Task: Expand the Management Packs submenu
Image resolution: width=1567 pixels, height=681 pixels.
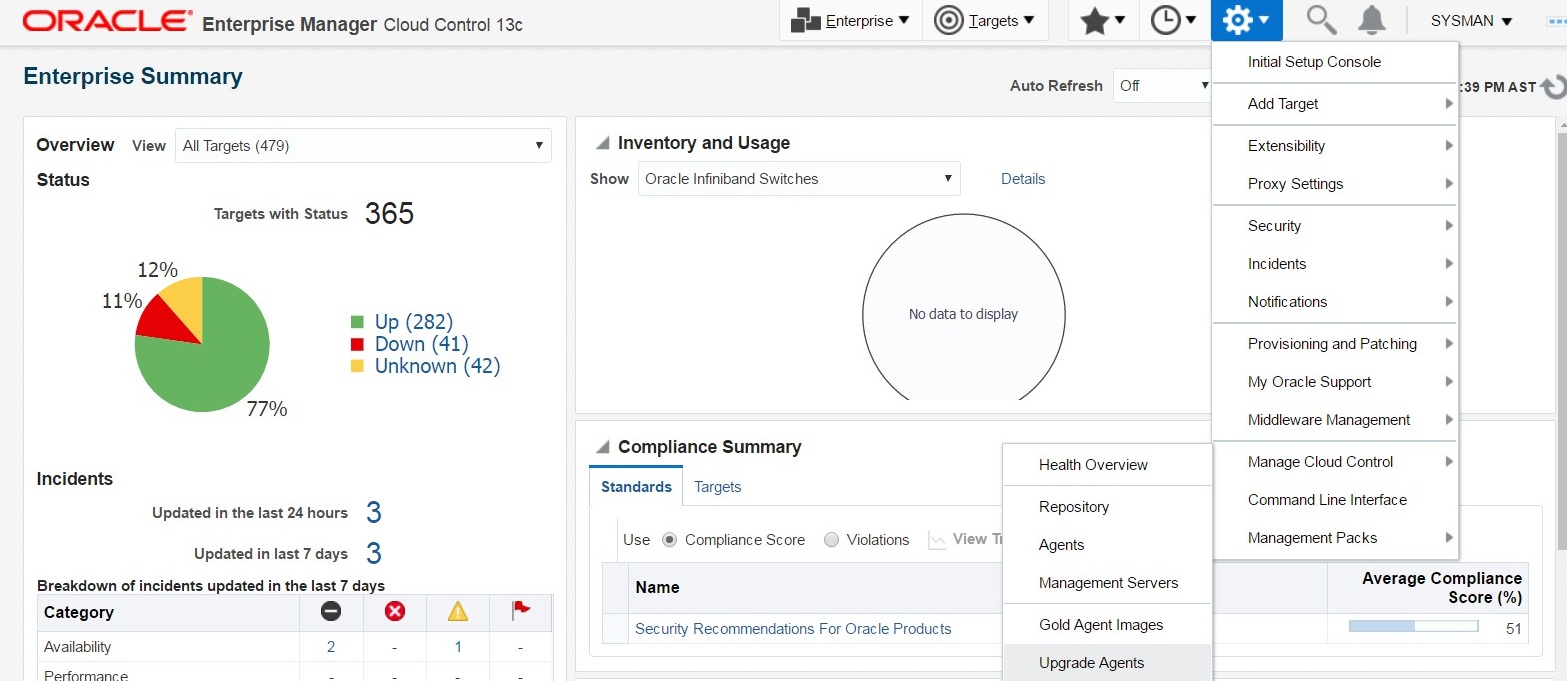Action: click(1335, 538)
